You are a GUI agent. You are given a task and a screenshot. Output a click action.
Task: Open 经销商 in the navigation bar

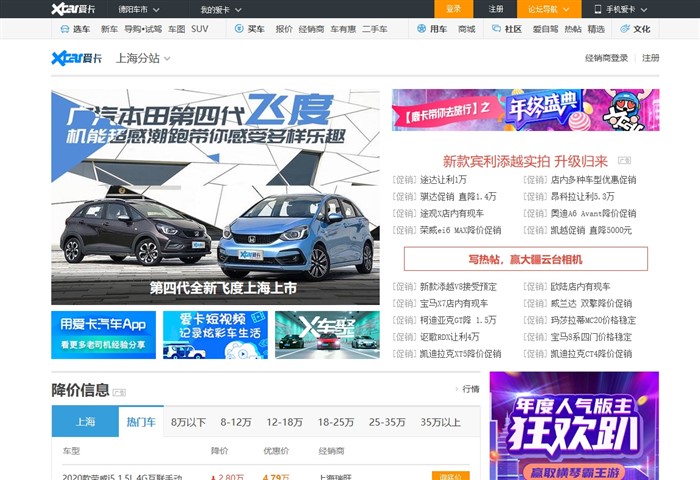pos(311,29)
